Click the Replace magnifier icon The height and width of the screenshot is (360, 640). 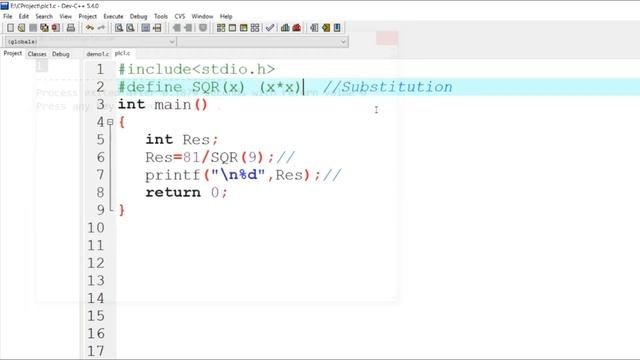(x=130, y=28)
